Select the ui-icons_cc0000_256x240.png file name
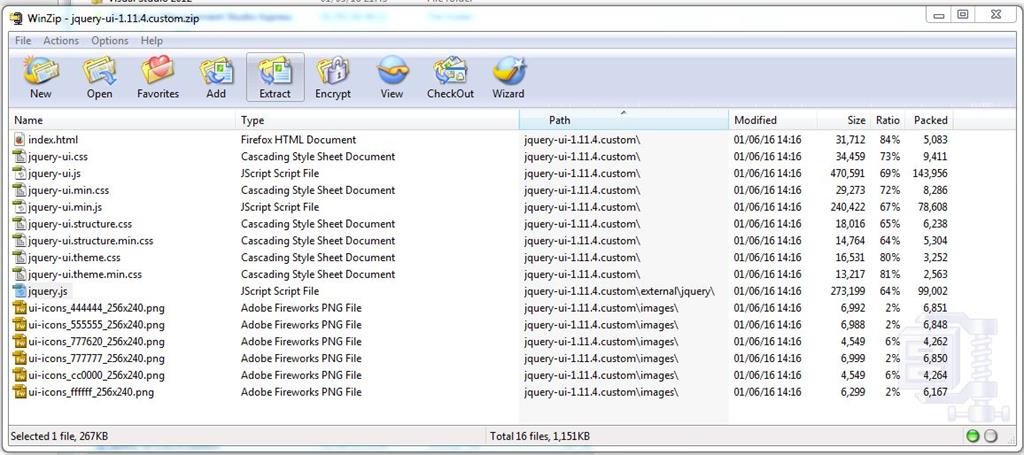The width and height of the screenshot is (1024, 455). (x=96, y=375)
